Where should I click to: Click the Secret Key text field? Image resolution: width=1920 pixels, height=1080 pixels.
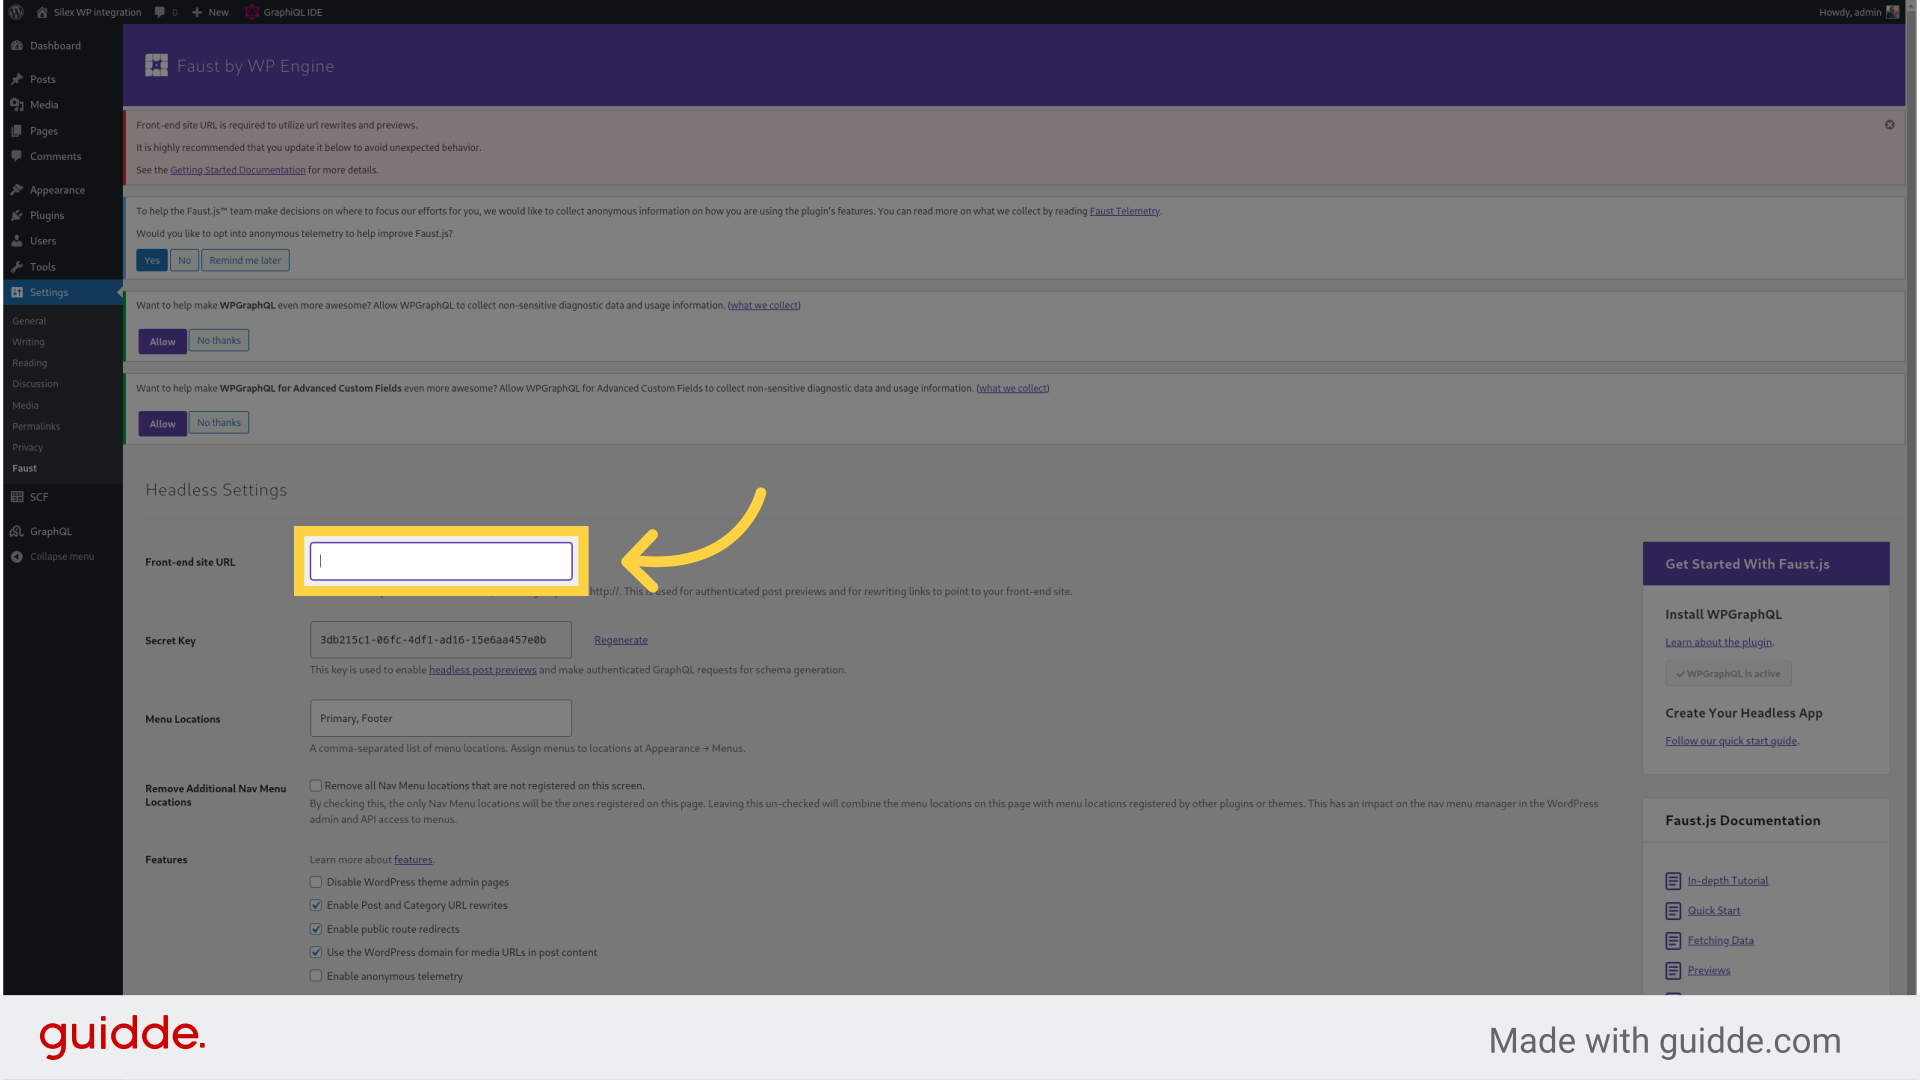click(441, 640)
